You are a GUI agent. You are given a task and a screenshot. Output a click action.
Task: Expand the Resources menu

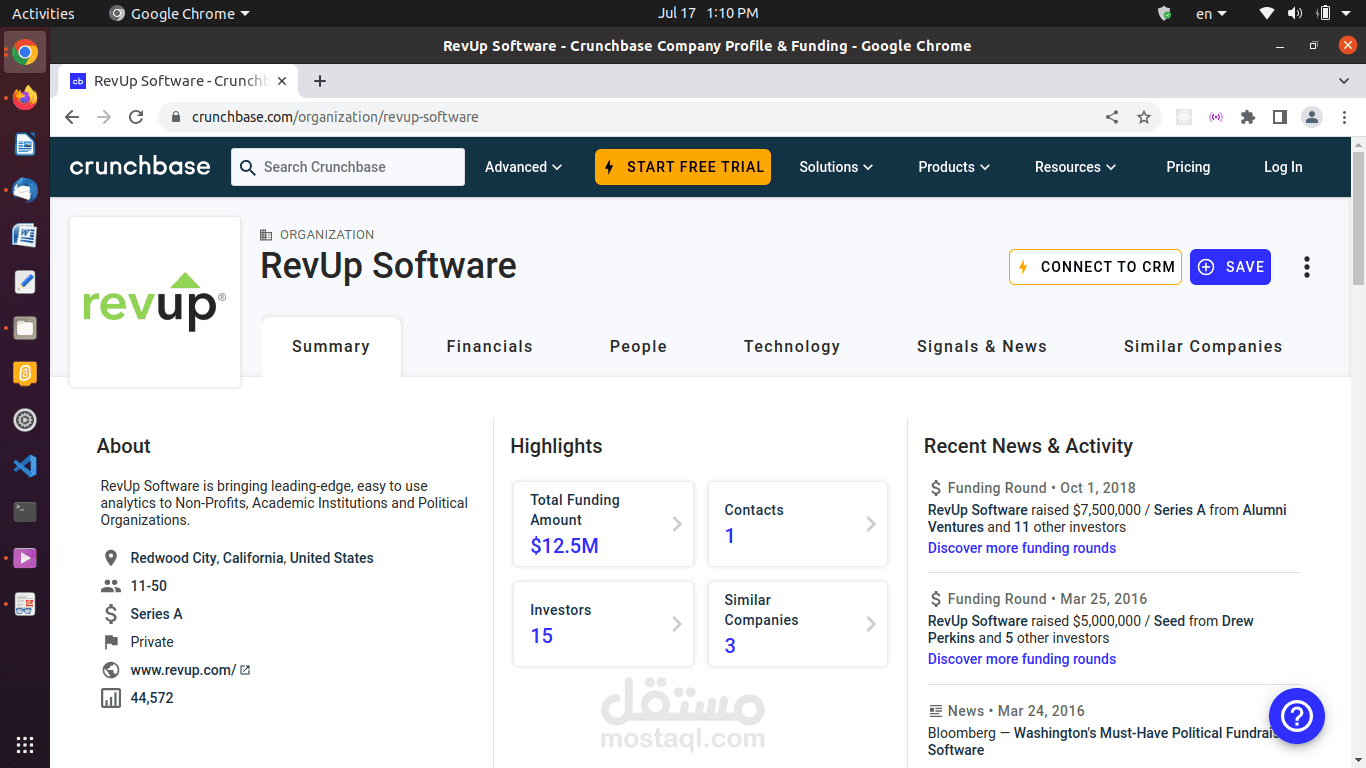(1075, 167)
